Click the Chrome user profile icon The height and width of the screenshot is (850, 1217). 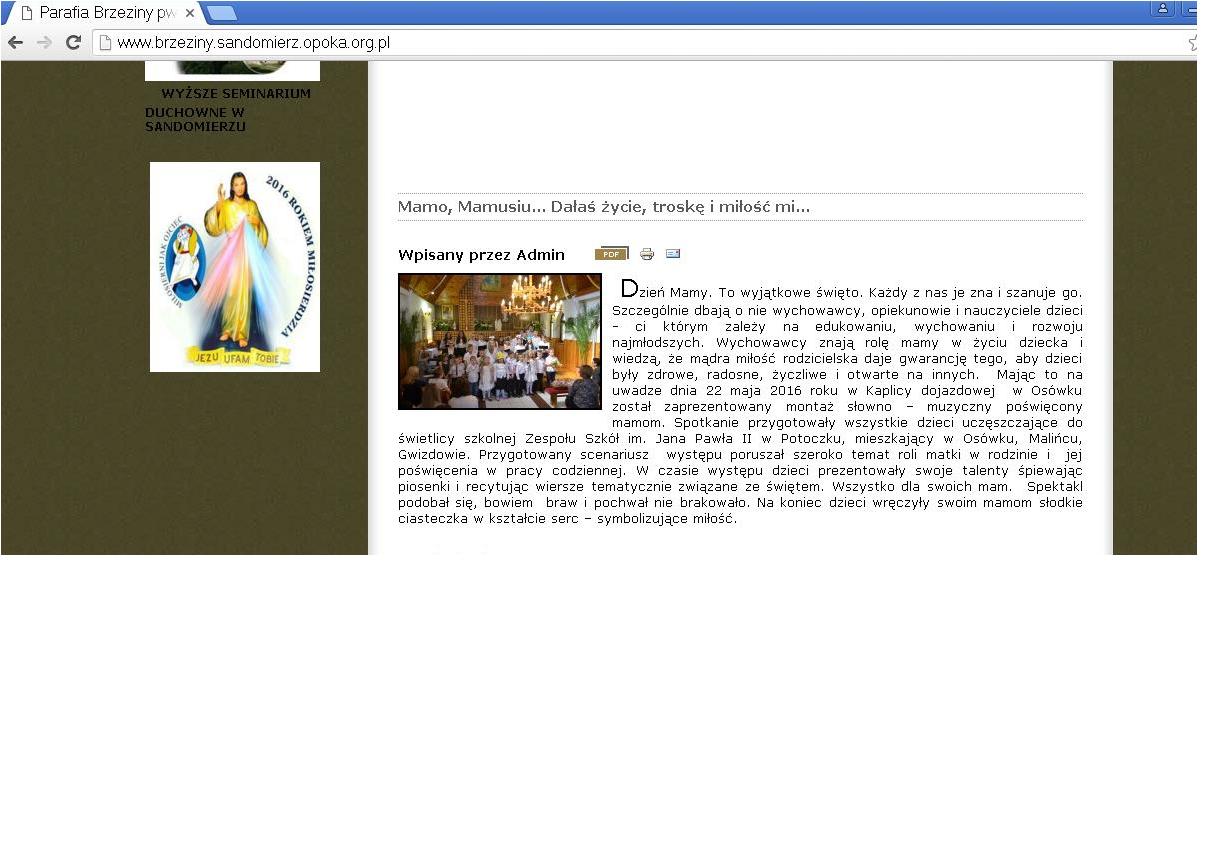point(1162,9)
